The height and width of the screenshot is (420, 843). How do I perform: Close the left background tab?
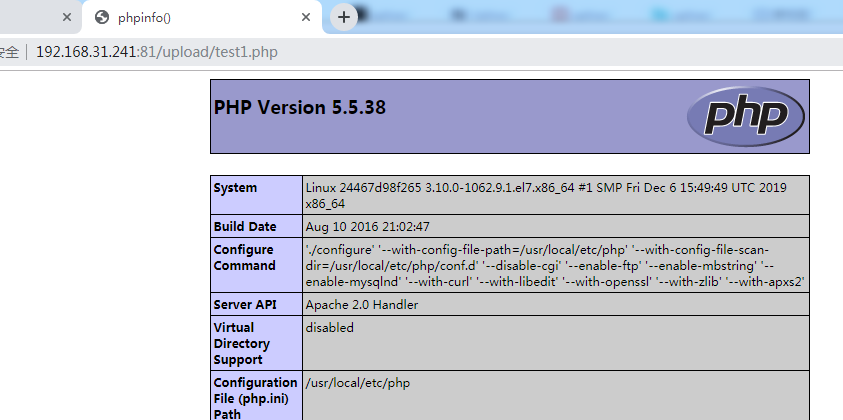(67, 17)
